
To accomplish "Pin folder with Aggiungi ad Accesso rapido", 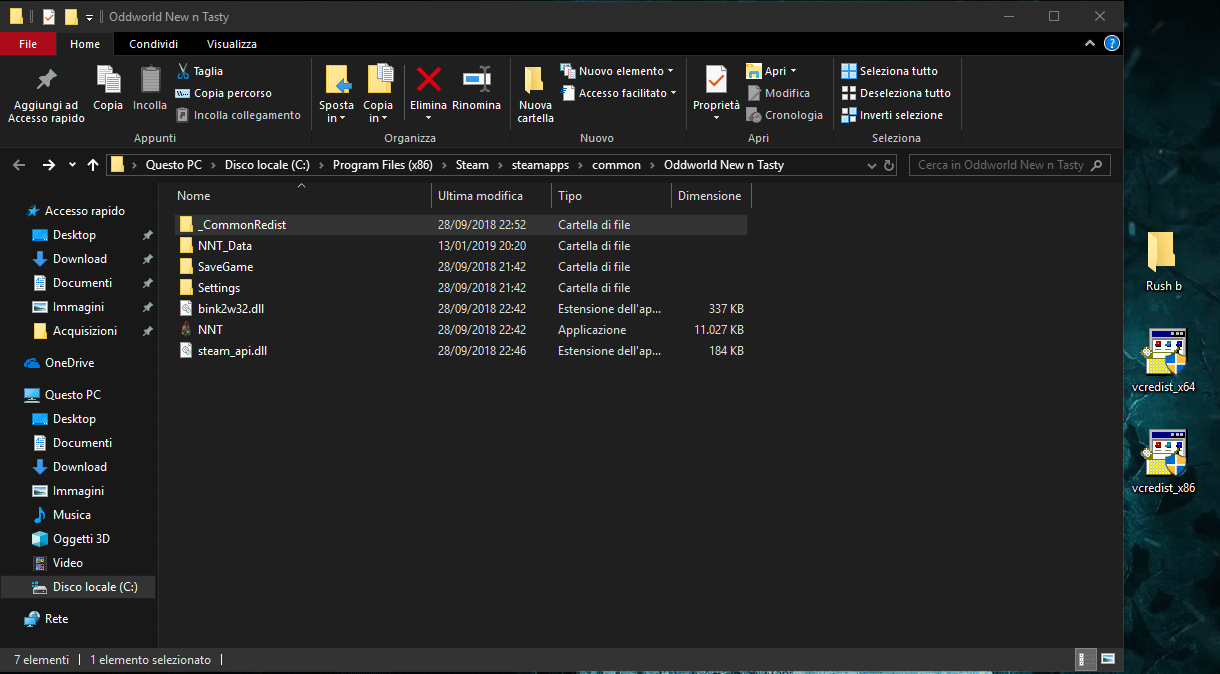I will click(46, 96).
